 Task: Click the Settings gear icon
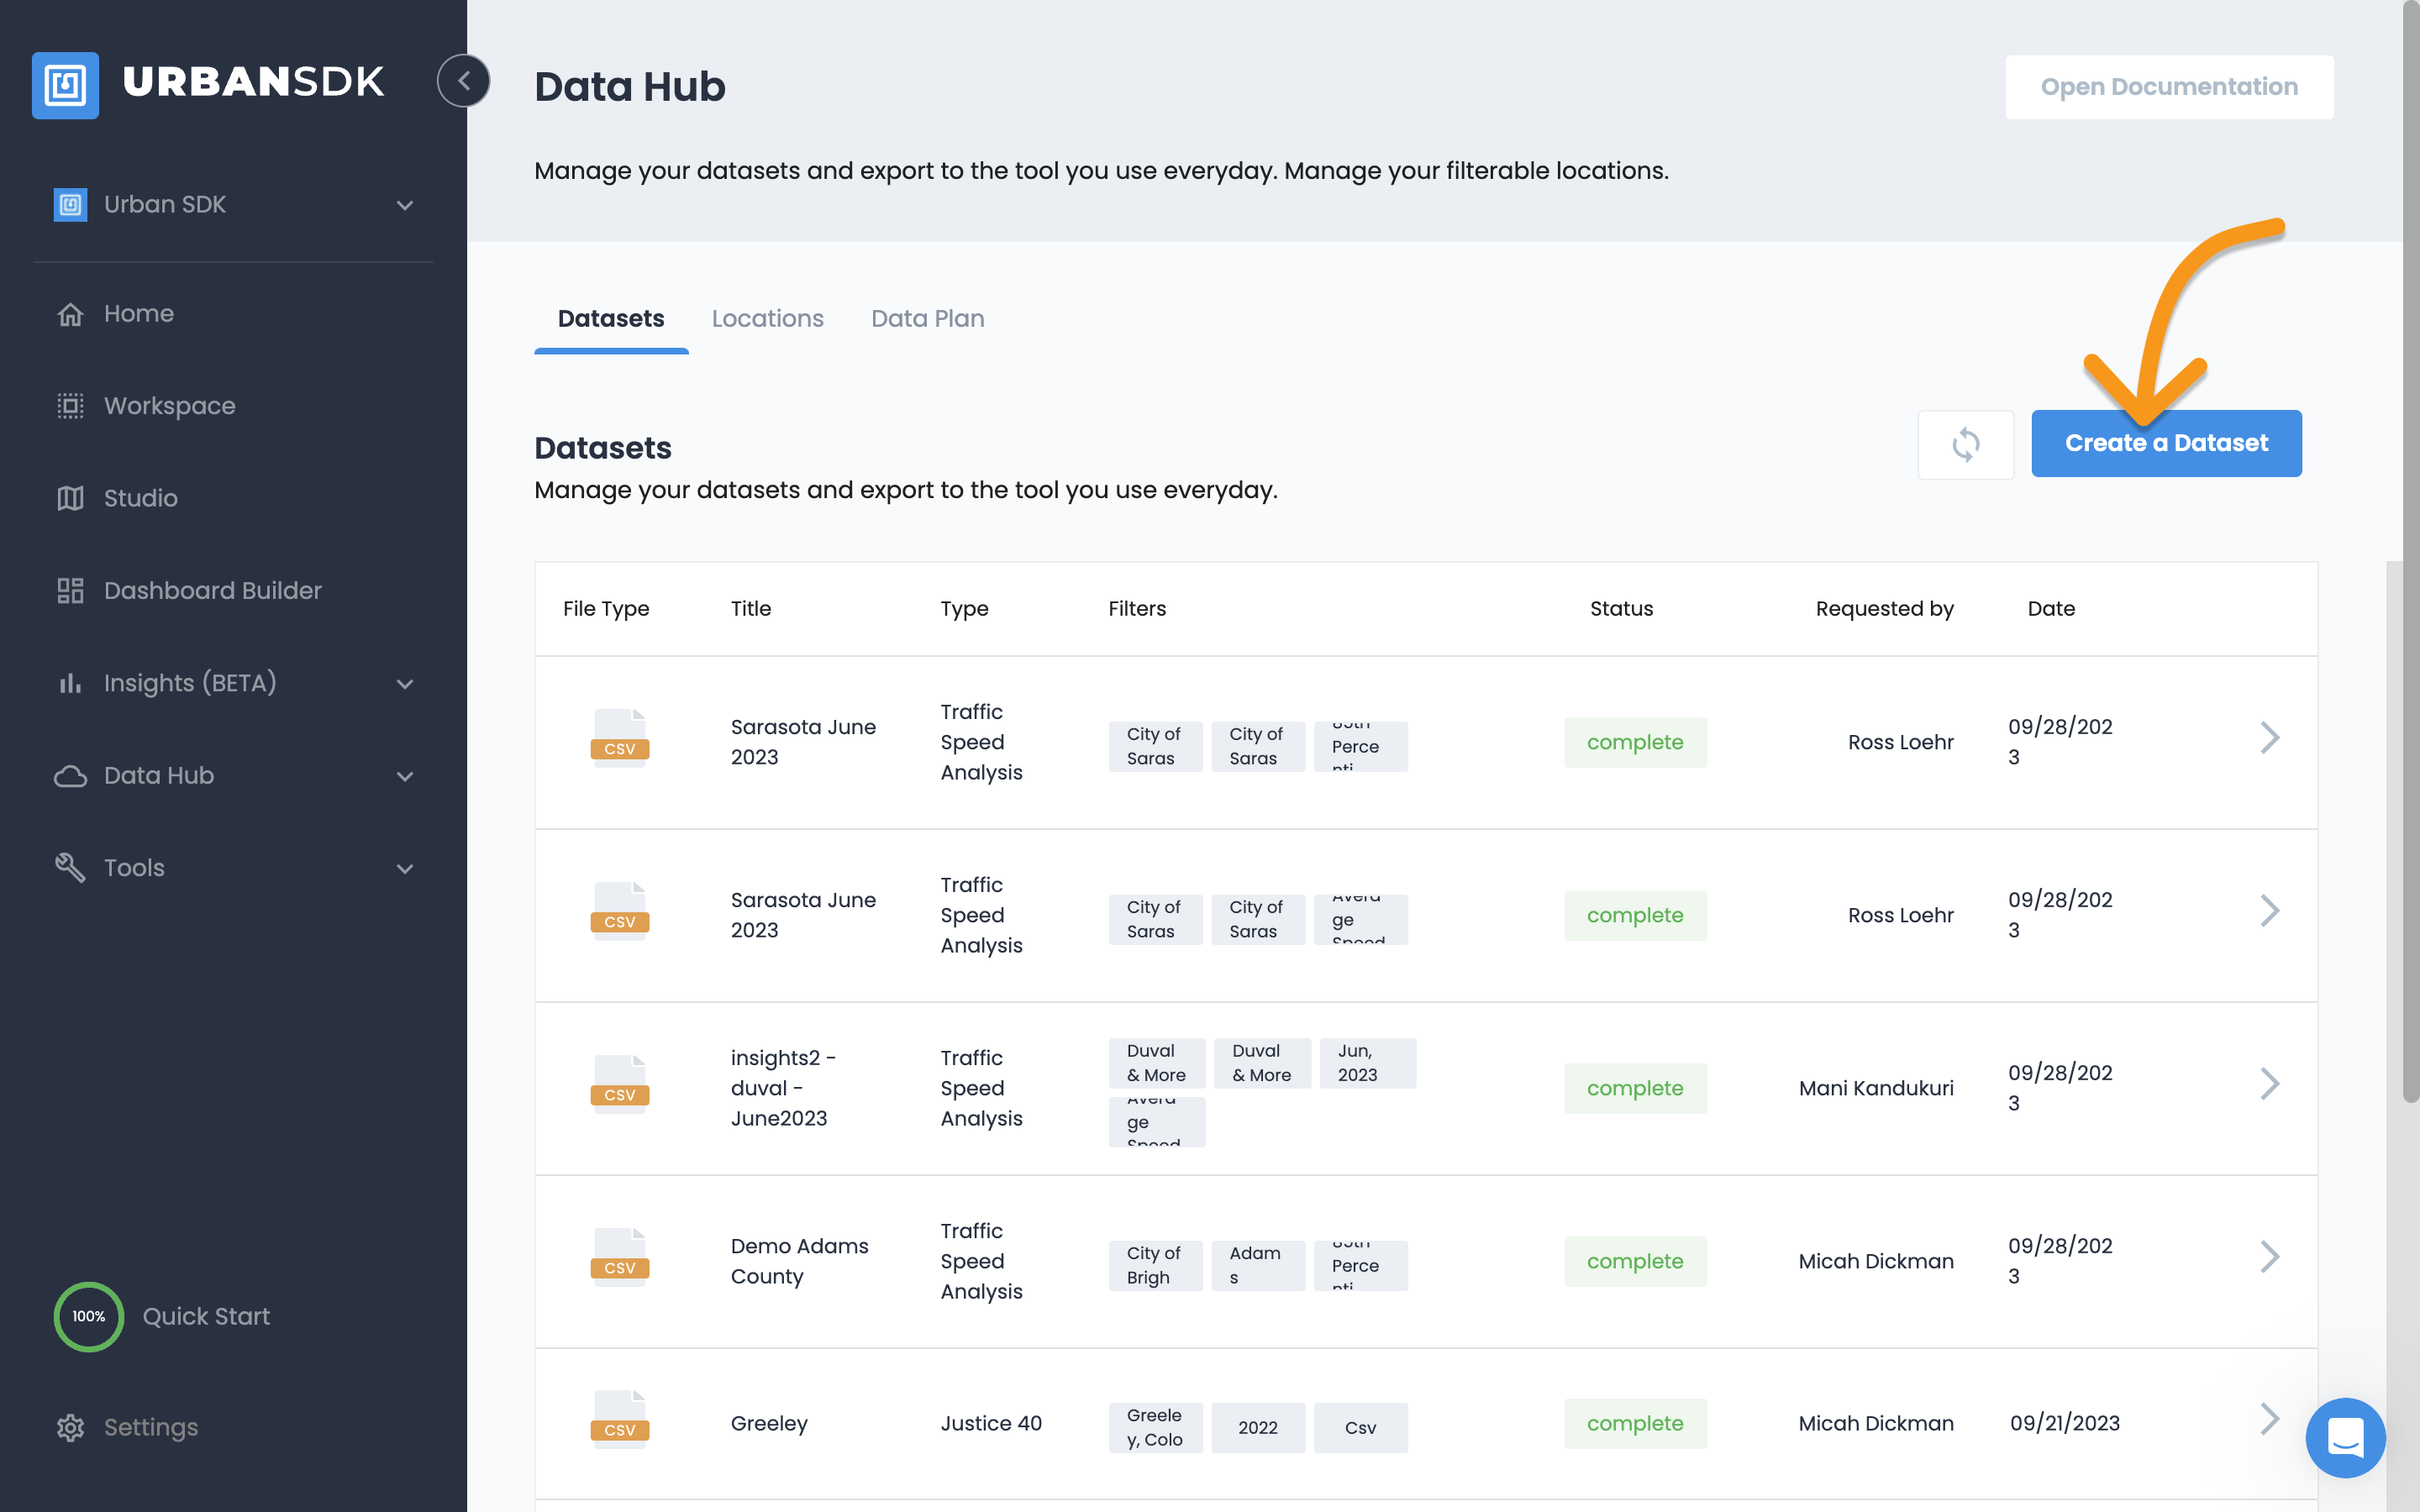[70, 1427]
